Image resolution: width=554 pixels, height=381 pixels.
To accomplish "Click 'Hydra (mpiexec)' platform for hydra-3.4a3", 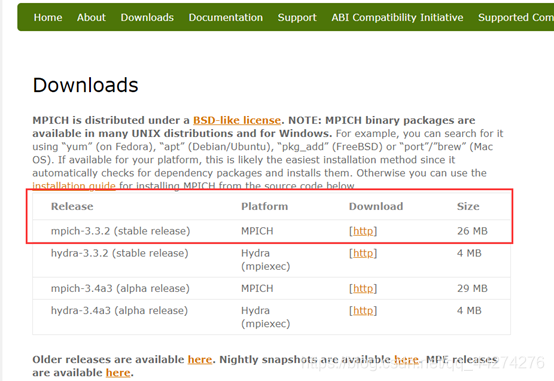I will click(x=266, y=317).
